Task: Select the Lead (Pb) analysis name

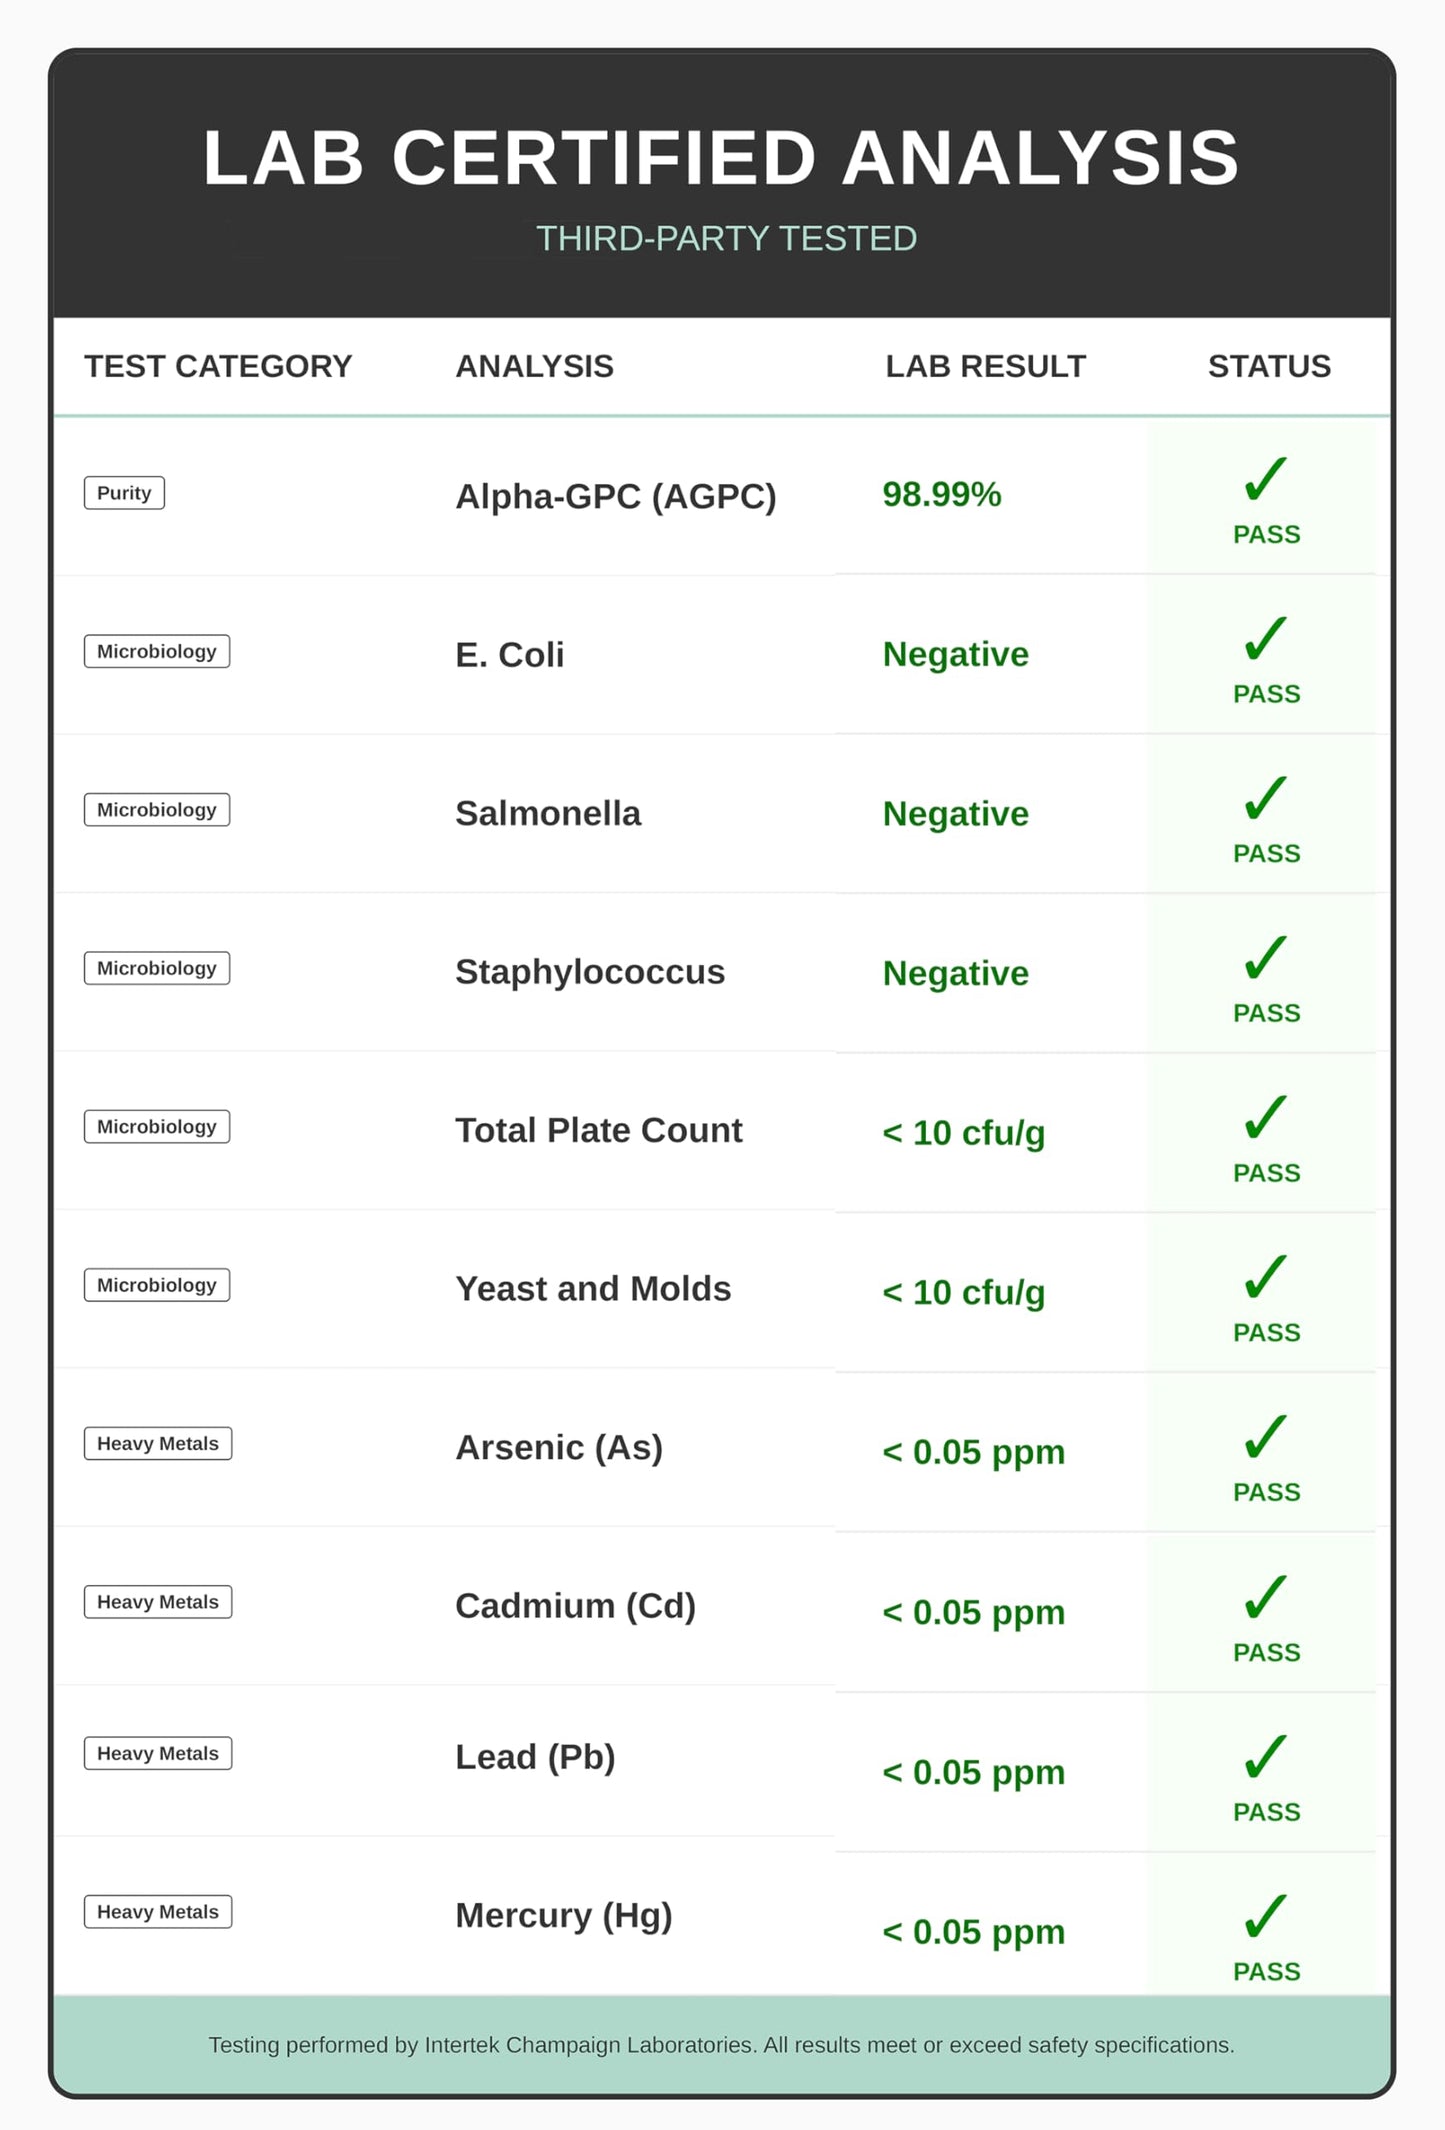Action: tap(535, 1757)
